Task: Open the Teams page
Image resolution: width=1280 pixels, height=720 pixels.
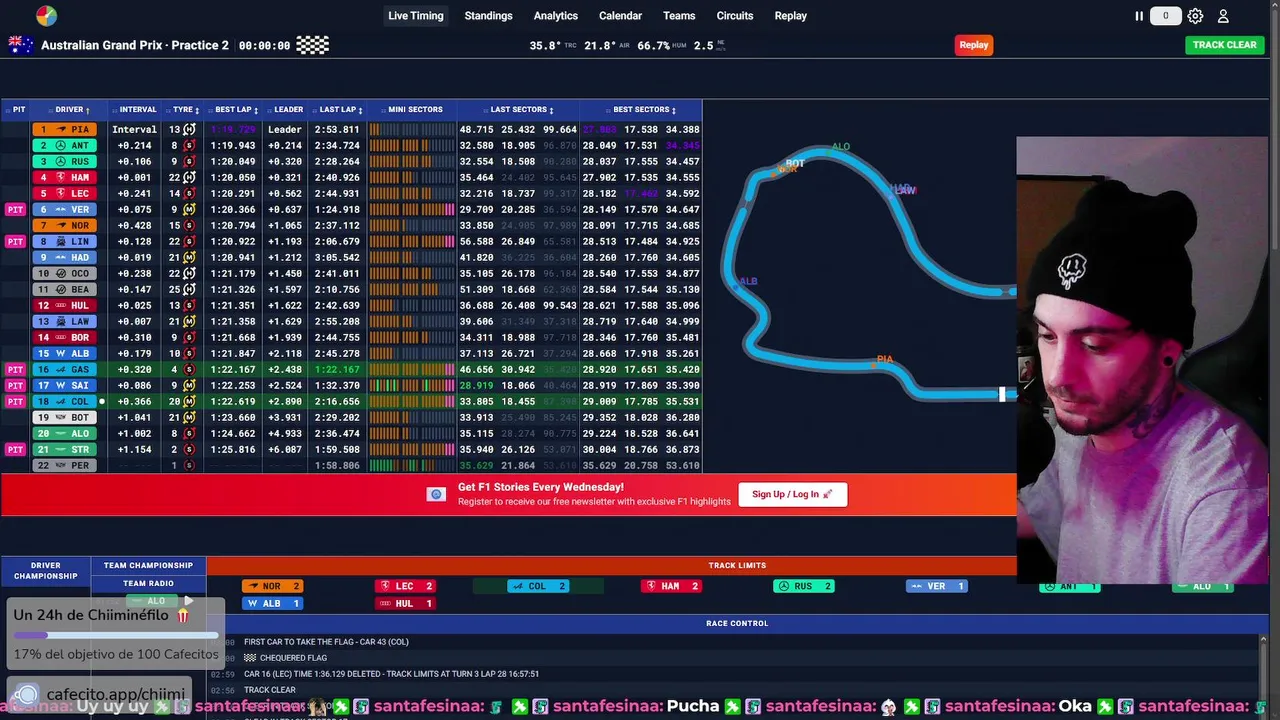Action: point(679,16)
